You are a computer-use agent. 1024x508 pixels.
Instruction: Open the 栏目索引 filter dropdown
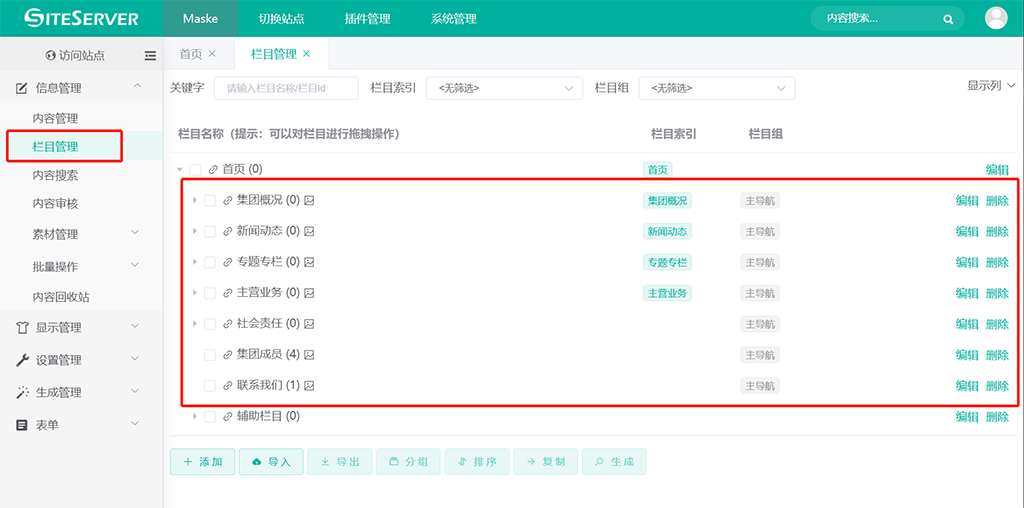[504, 88]
